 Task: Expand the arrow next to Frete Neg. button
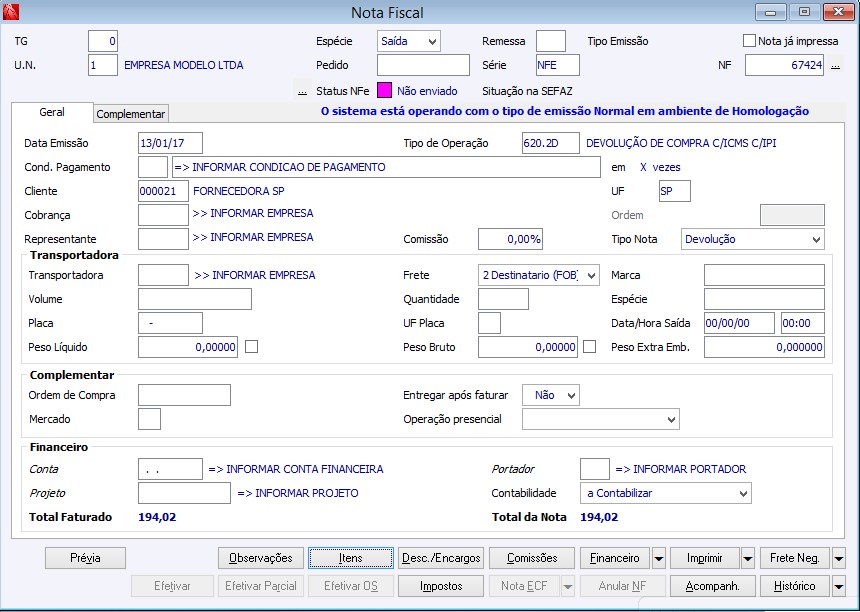839,558
